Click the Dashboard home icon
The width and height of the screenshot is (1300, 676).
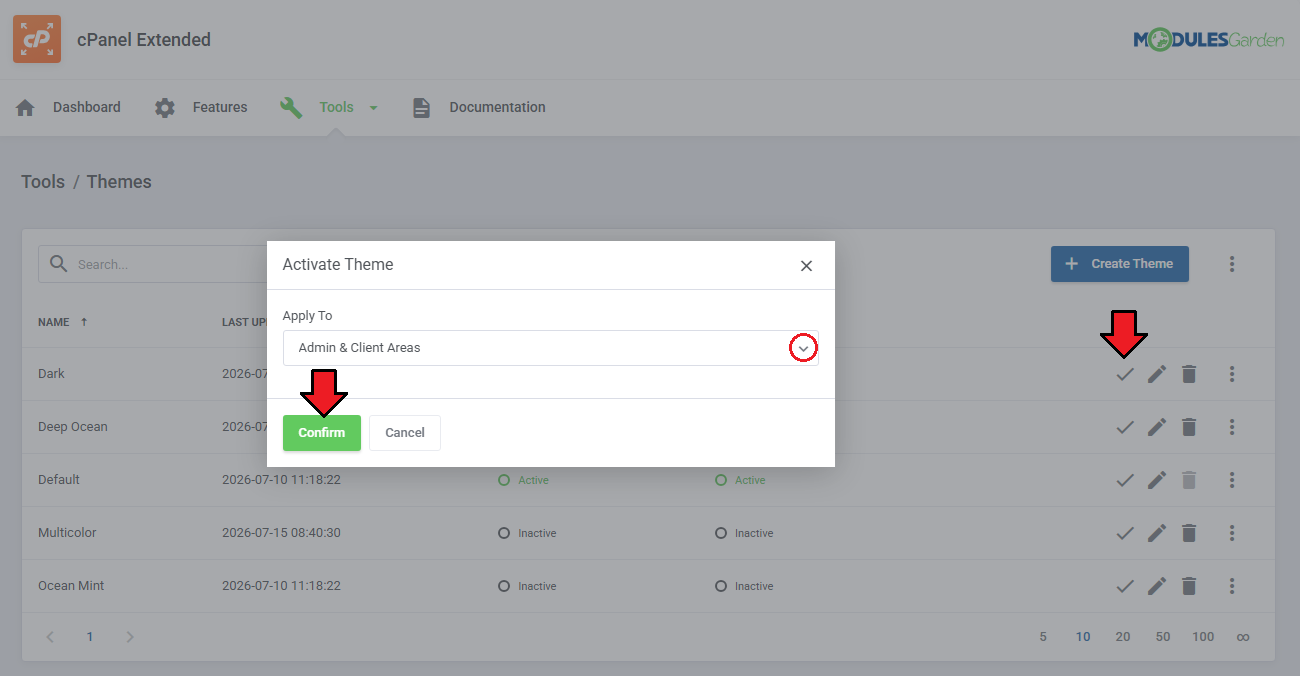25,108
